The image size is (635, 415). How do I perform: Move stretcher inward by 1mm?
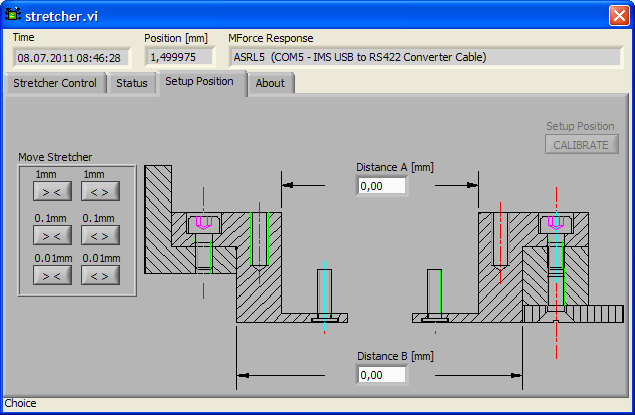(x=52, y=192)
